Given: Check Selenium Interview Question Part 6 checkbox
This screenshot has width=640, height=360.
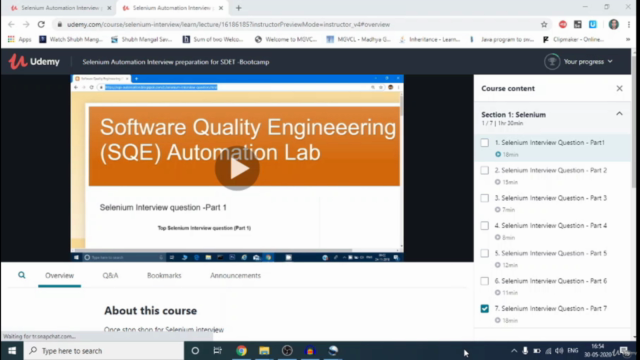Looking at the screenshot, I should [x=484, y=281].
